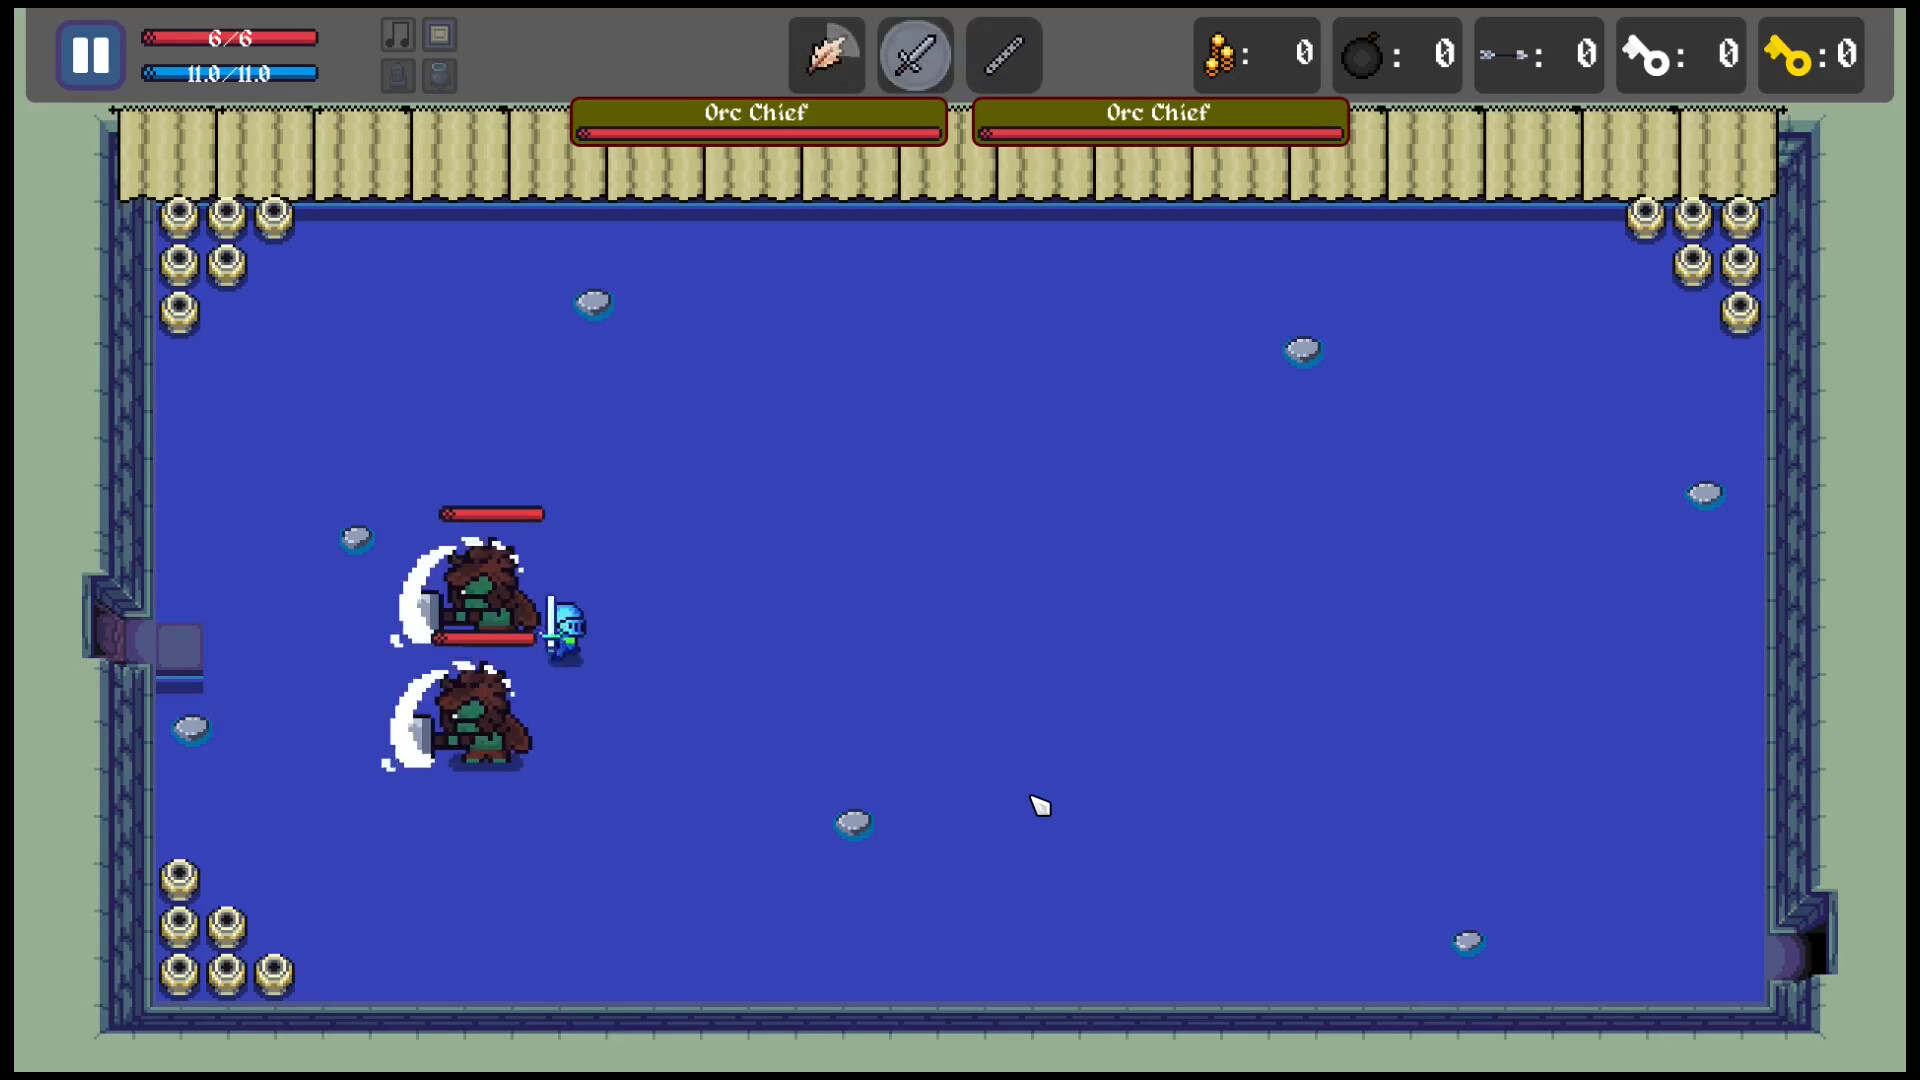This screenshot has height=1080, width=1920.
Task: Click the upper orc's floating health bar
Action: (492, 514)
